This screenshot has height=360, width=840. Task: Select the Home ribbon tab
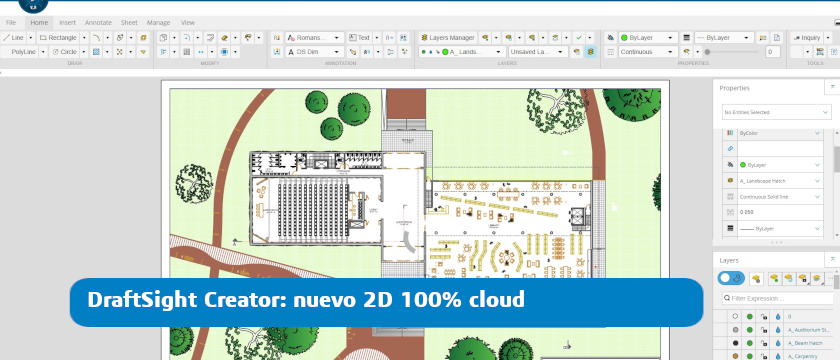39,22
